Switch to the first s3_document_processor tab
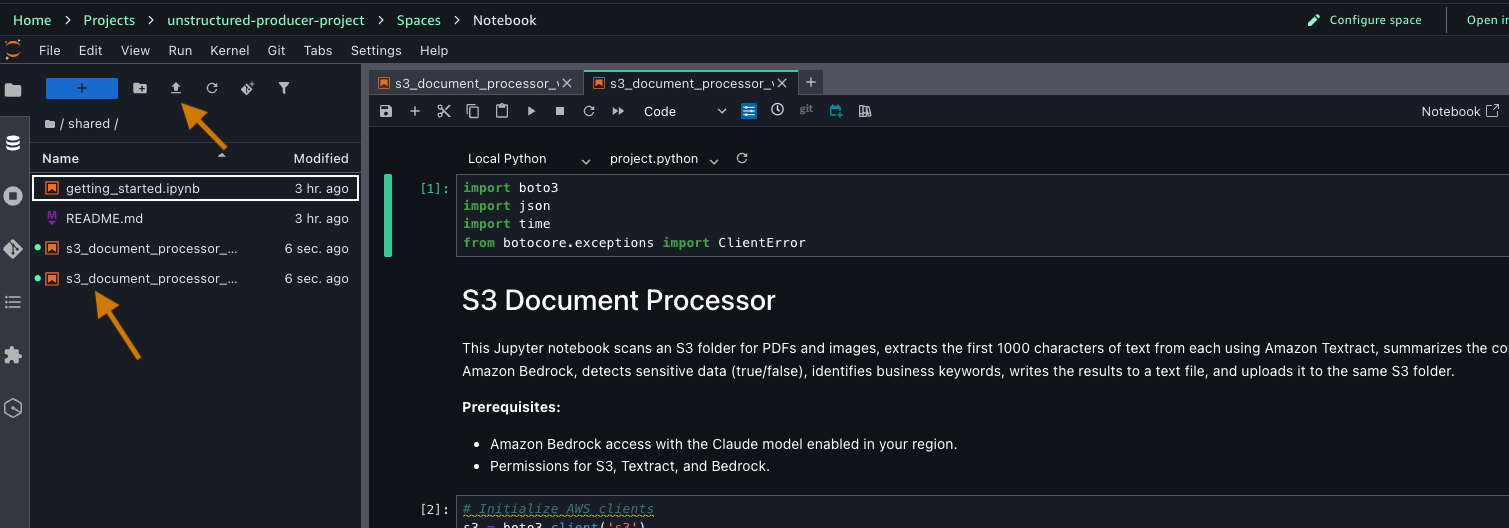The width and height of the screenshot is (1509, 528). pos(468,83)
